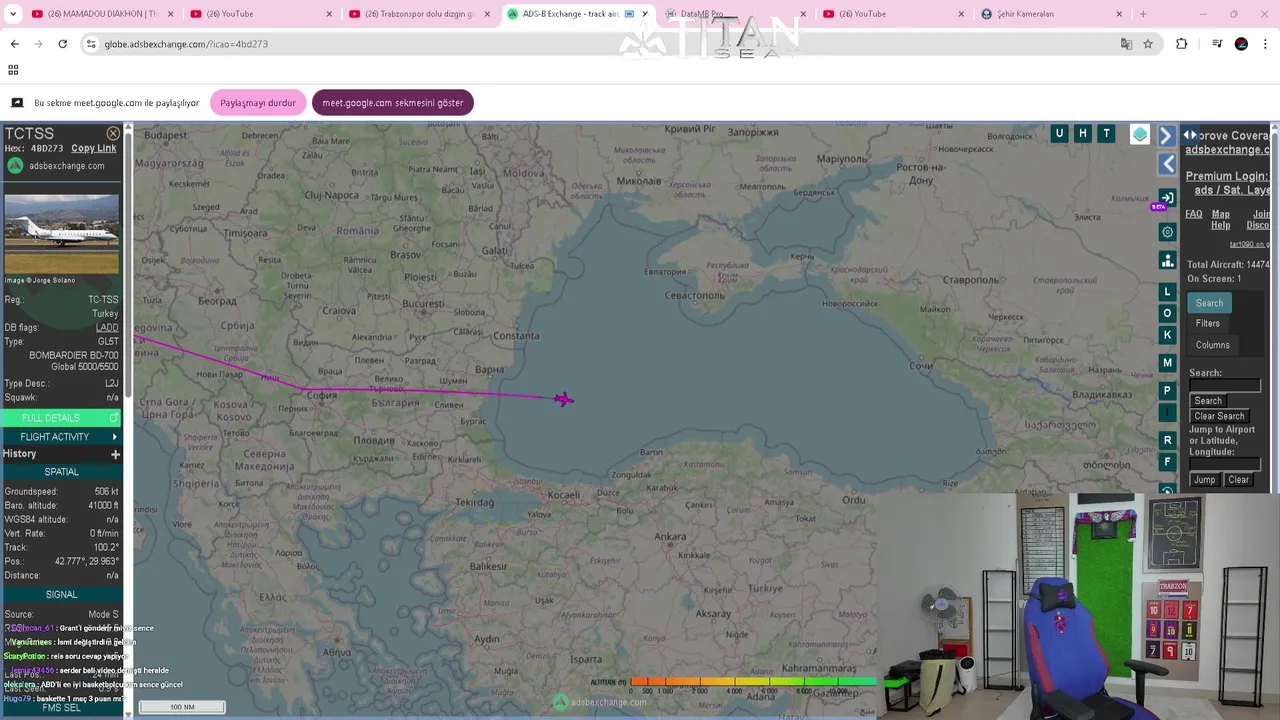Click the altitude color legend bar

[754, 681]
